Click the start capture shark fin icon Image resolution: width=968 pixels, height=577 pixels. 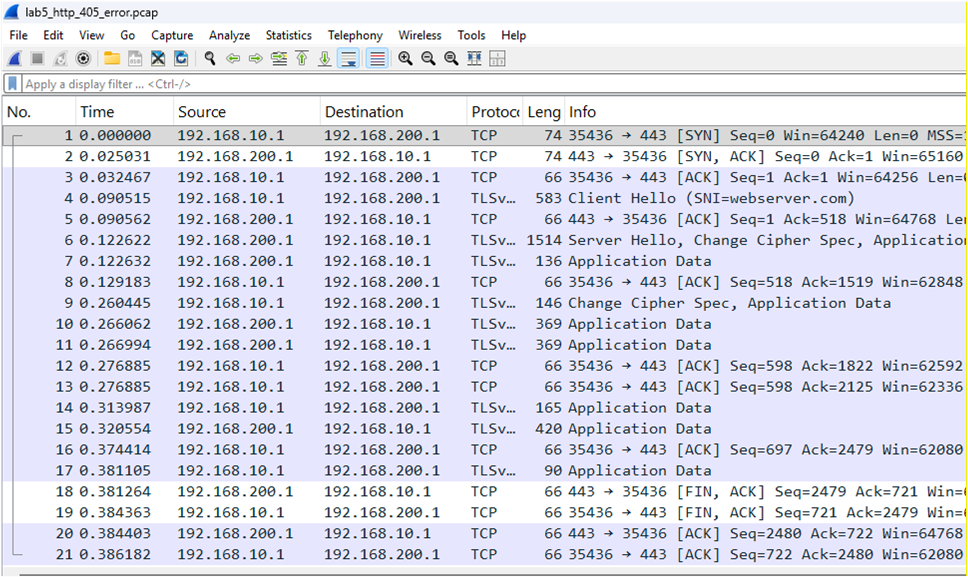15,59
